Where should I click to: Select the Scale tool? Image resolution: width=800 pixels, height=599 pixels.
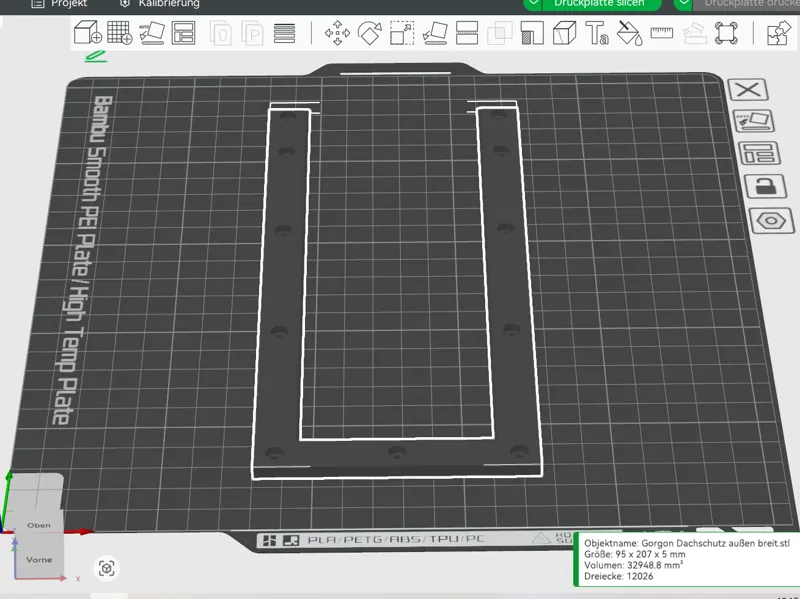pyautogui.click(x=402, y=33)
